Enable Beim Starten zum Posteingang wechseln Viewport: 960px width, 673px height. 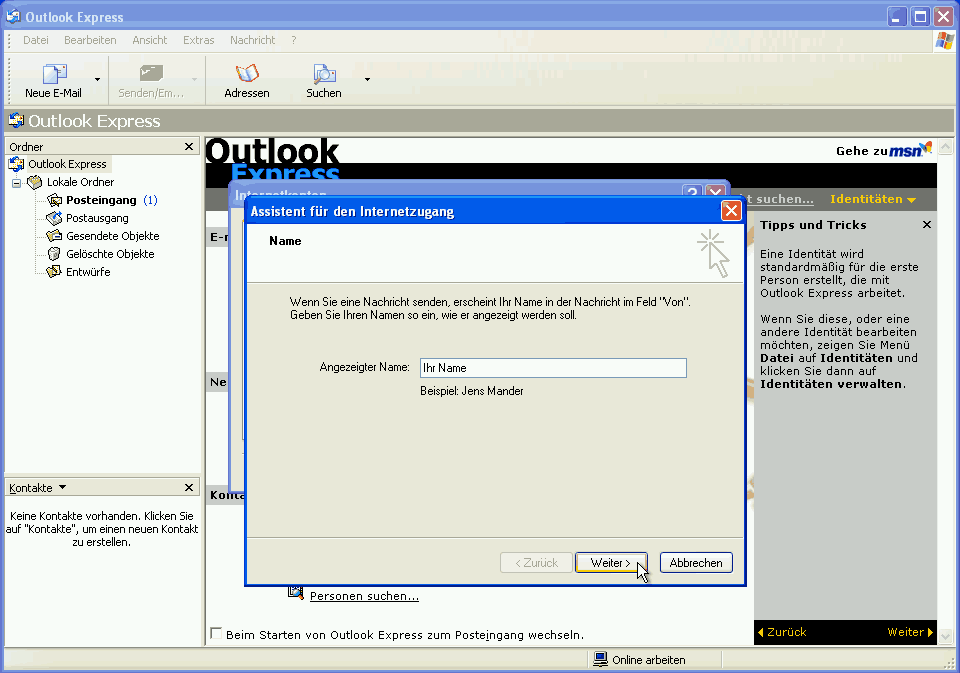[x=215, y=632]
